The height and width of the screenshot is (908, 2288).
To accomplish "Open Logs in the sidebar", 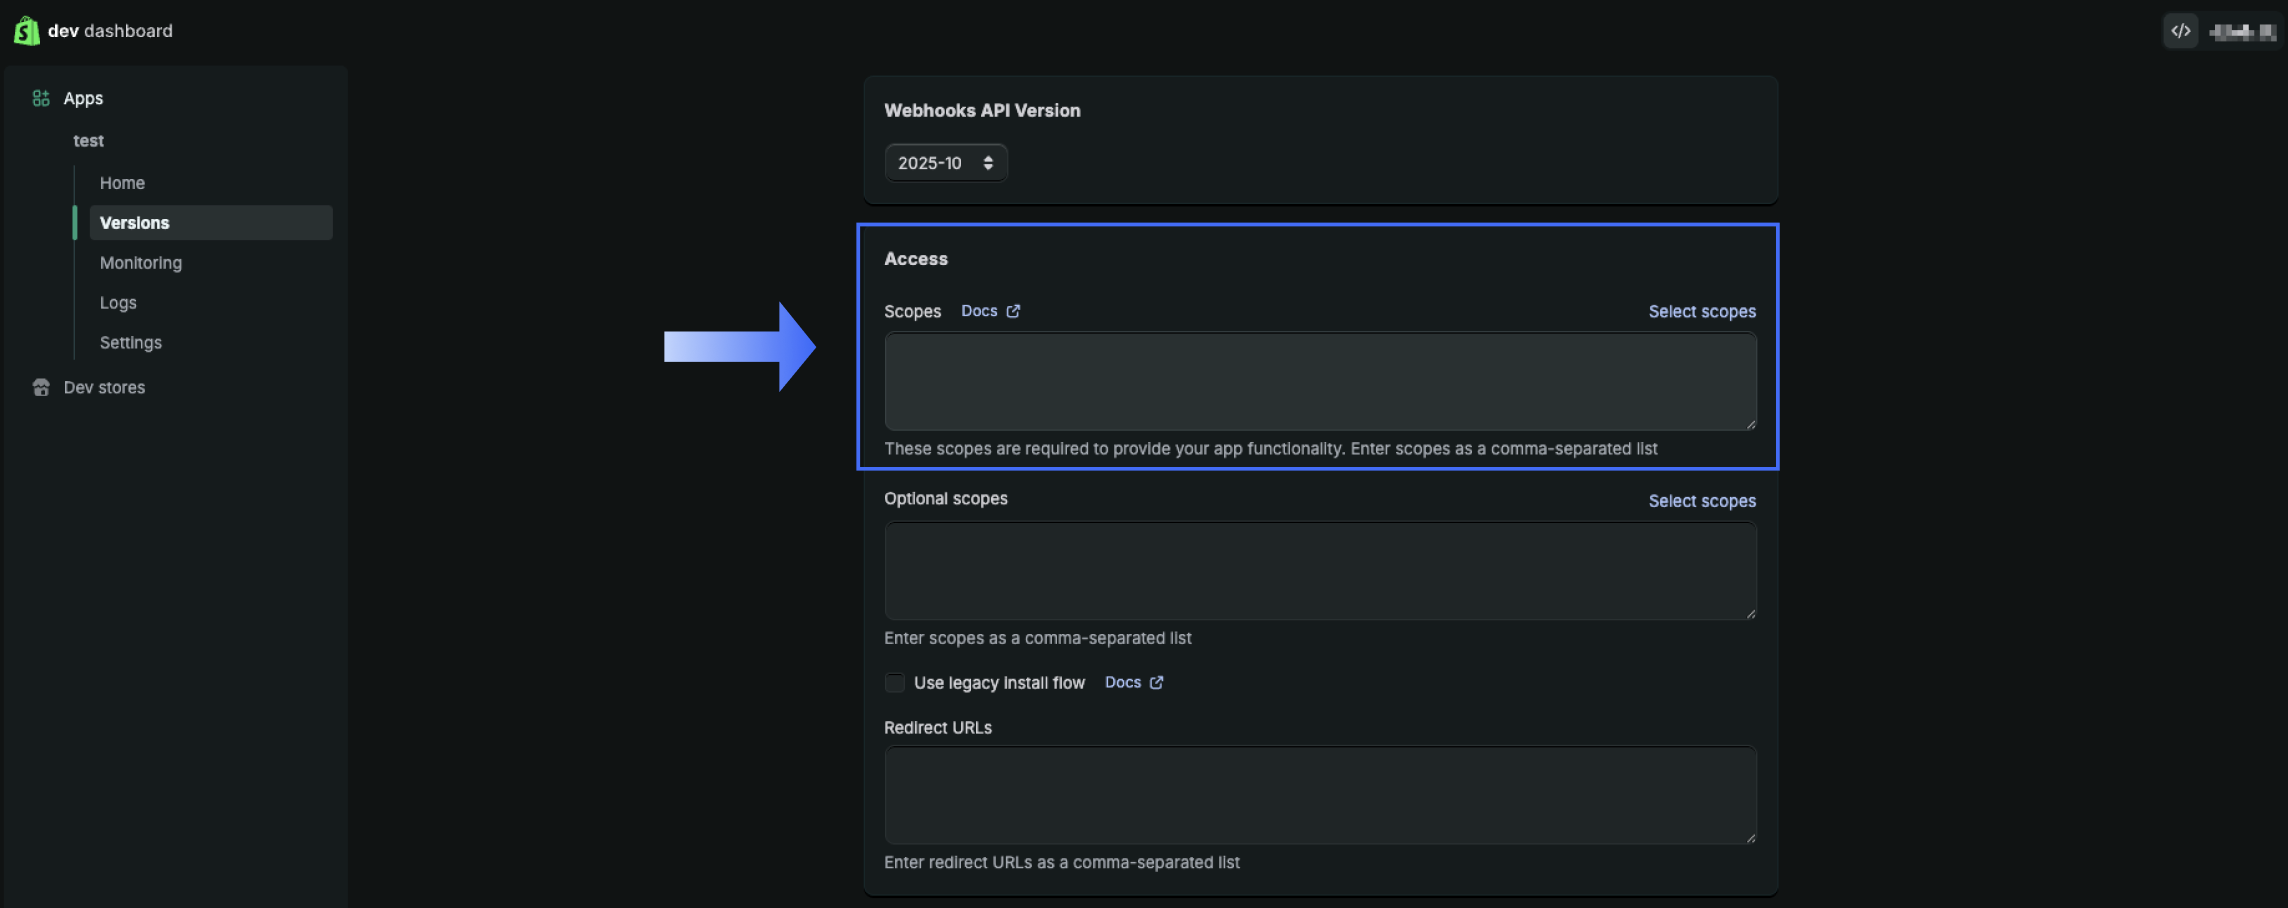I will (x=118, y=303).
